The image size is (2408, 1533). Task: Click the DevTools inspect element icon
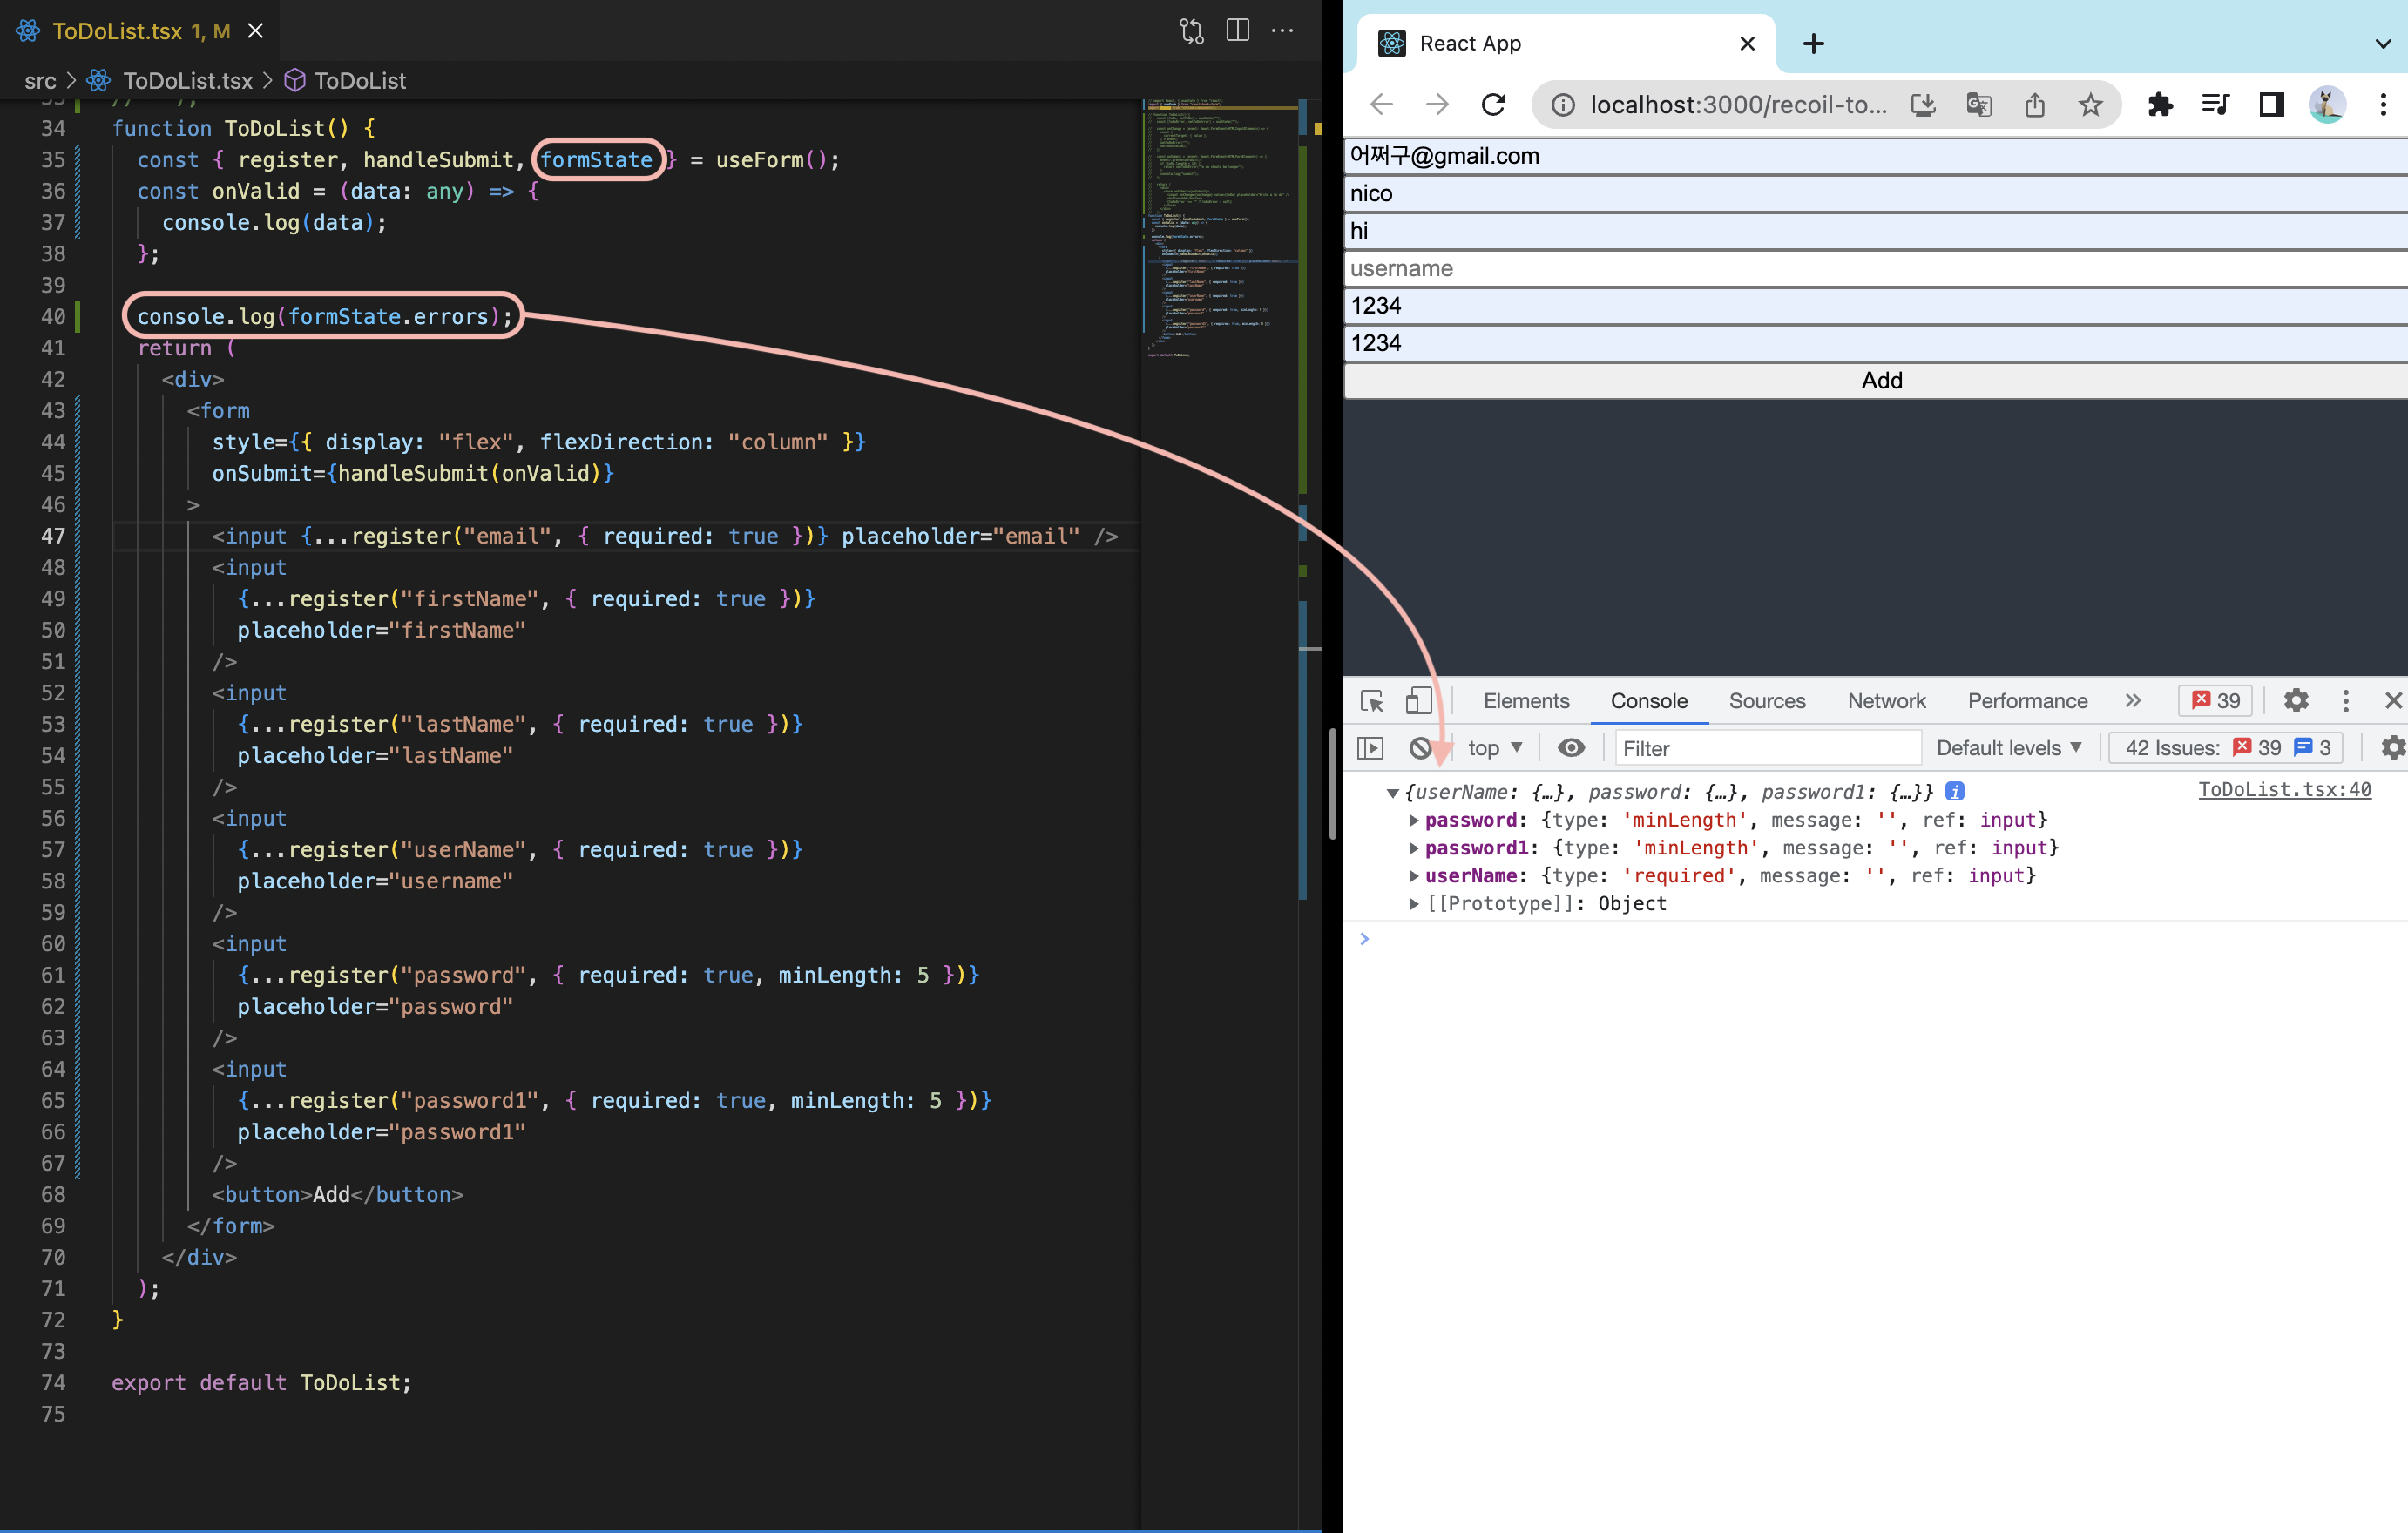point(1372,701)
